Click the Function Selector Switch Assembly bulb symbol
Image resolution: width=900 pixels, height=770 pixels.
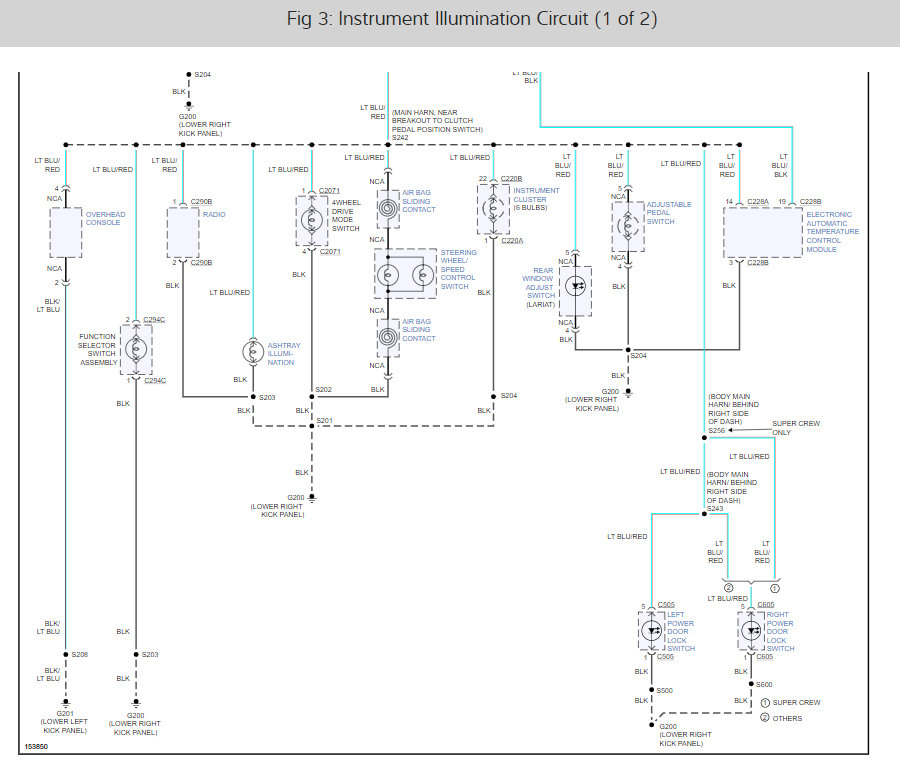click(x=136, y=349)
